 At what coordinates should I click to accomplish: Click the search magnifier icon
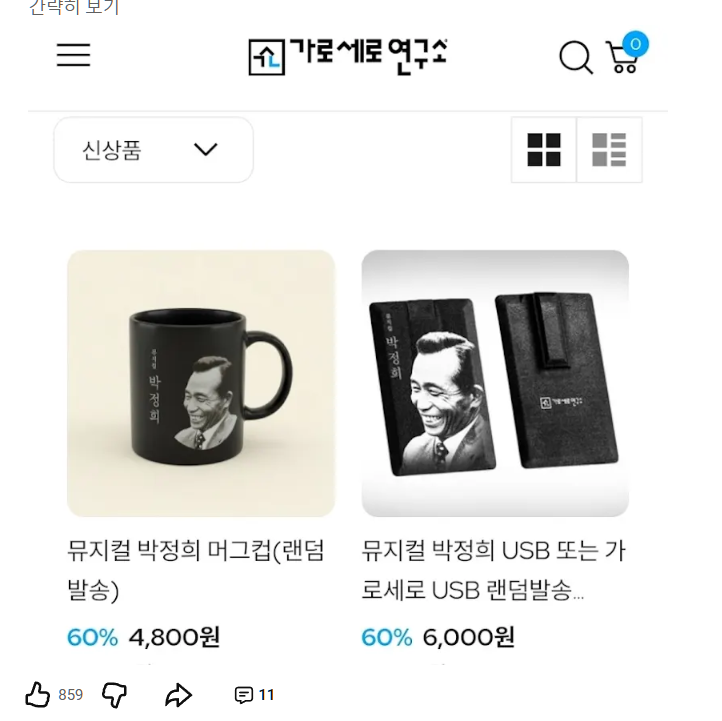tap(575, 57)
